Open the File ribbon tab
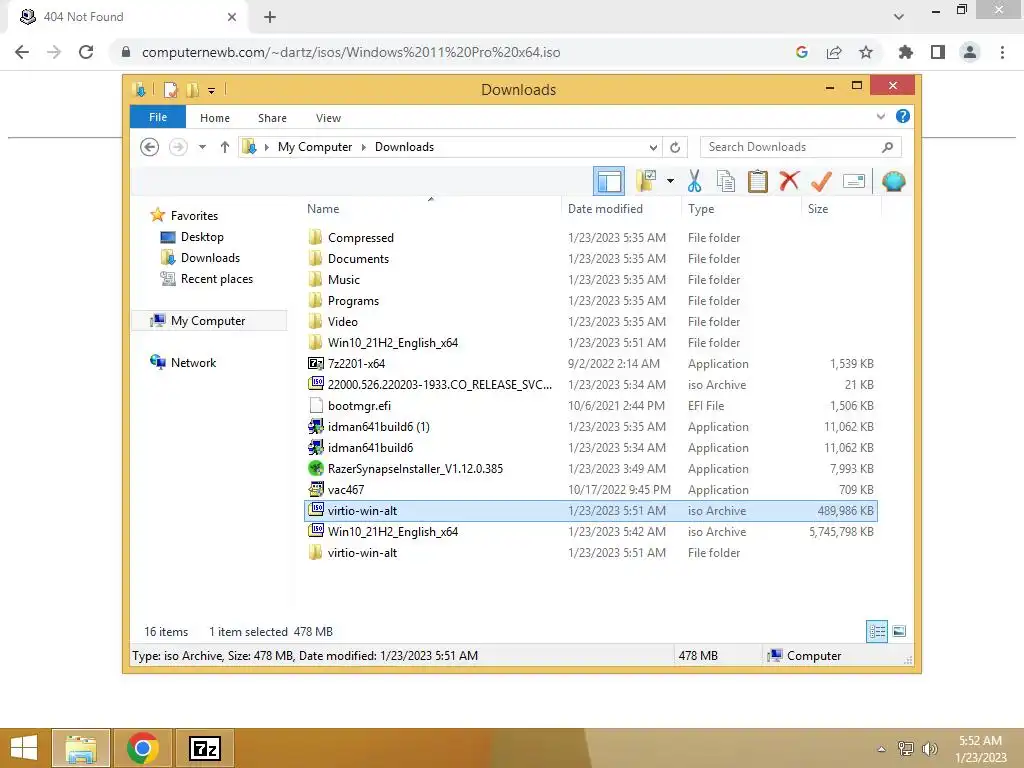This screenshot has height=768, width=1024. (x=158, y=117)
